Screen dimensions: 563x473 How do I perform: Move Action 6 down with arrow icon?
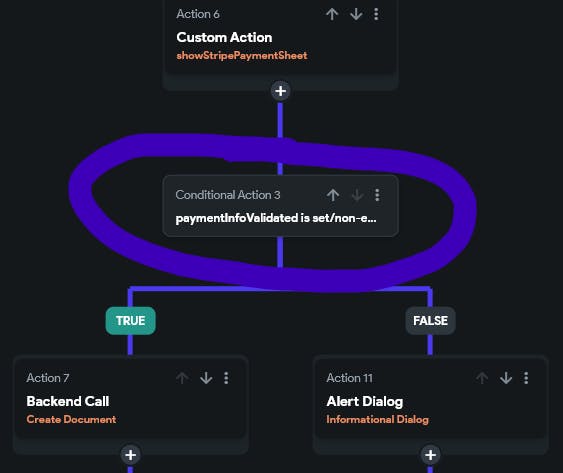click(356, 14)
